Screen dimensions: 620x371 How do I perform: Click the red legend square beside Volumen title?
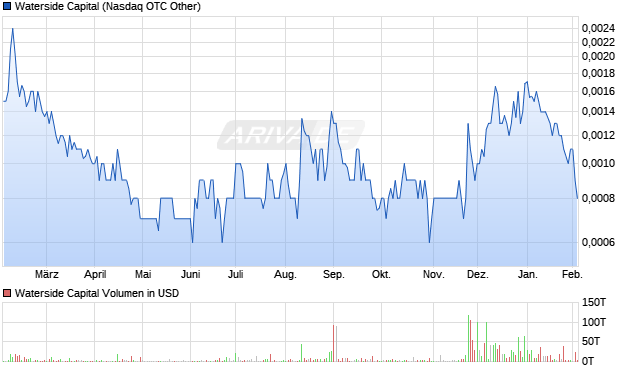tap(7, 293)
